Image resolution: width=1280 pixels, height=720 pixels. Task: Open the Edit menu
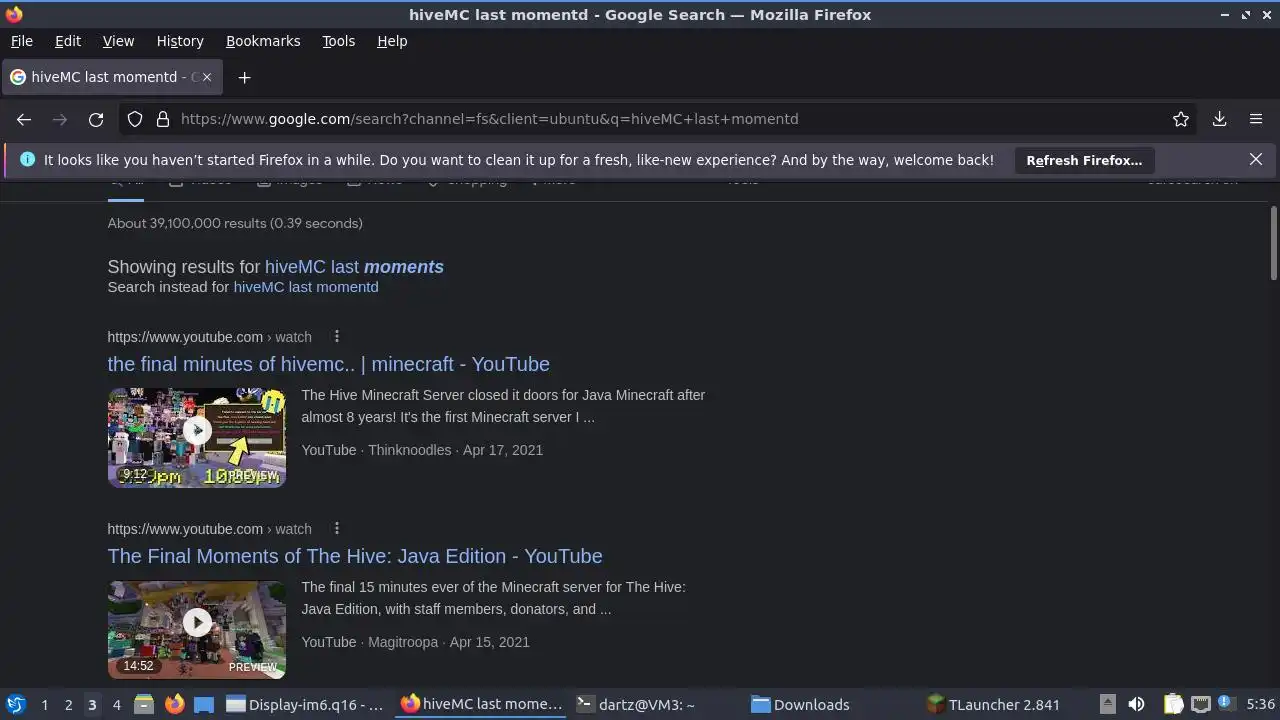coord(68,41)
